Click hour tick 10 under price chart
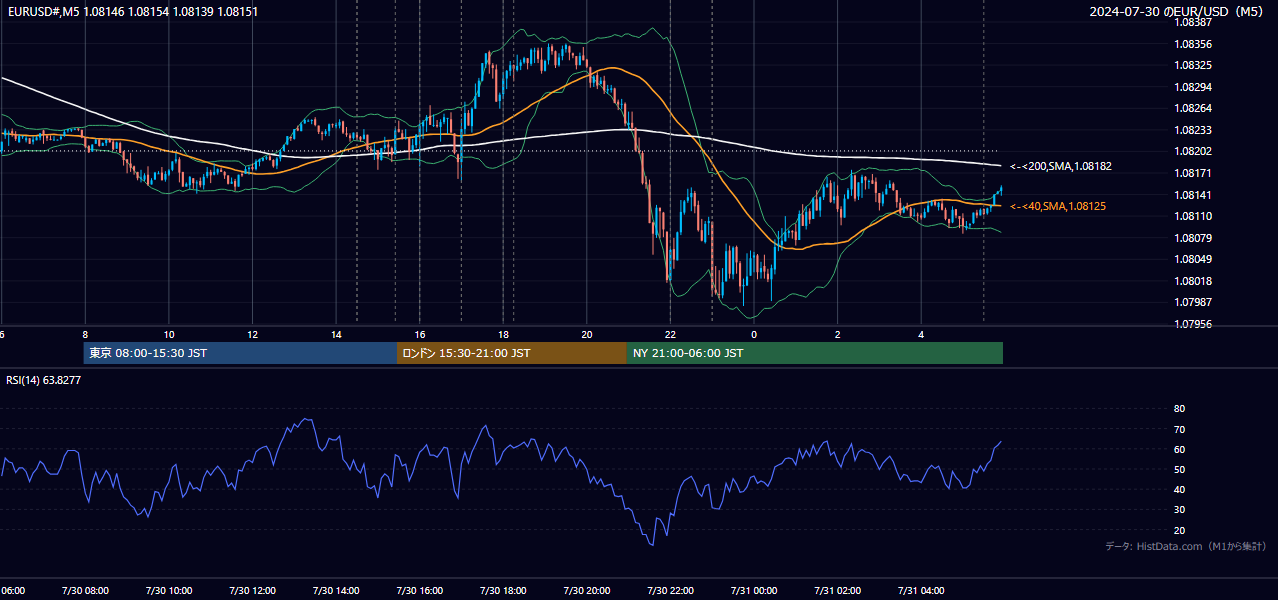The height and width of the screenshot is (600, 1278). point(169,335)
